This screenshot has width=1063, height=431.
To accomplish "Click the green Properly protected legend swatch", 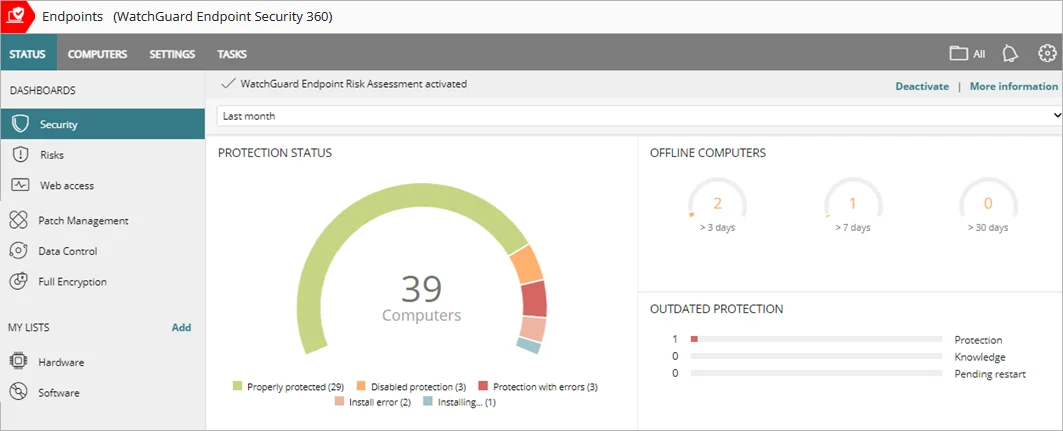I will click(237, 386).
